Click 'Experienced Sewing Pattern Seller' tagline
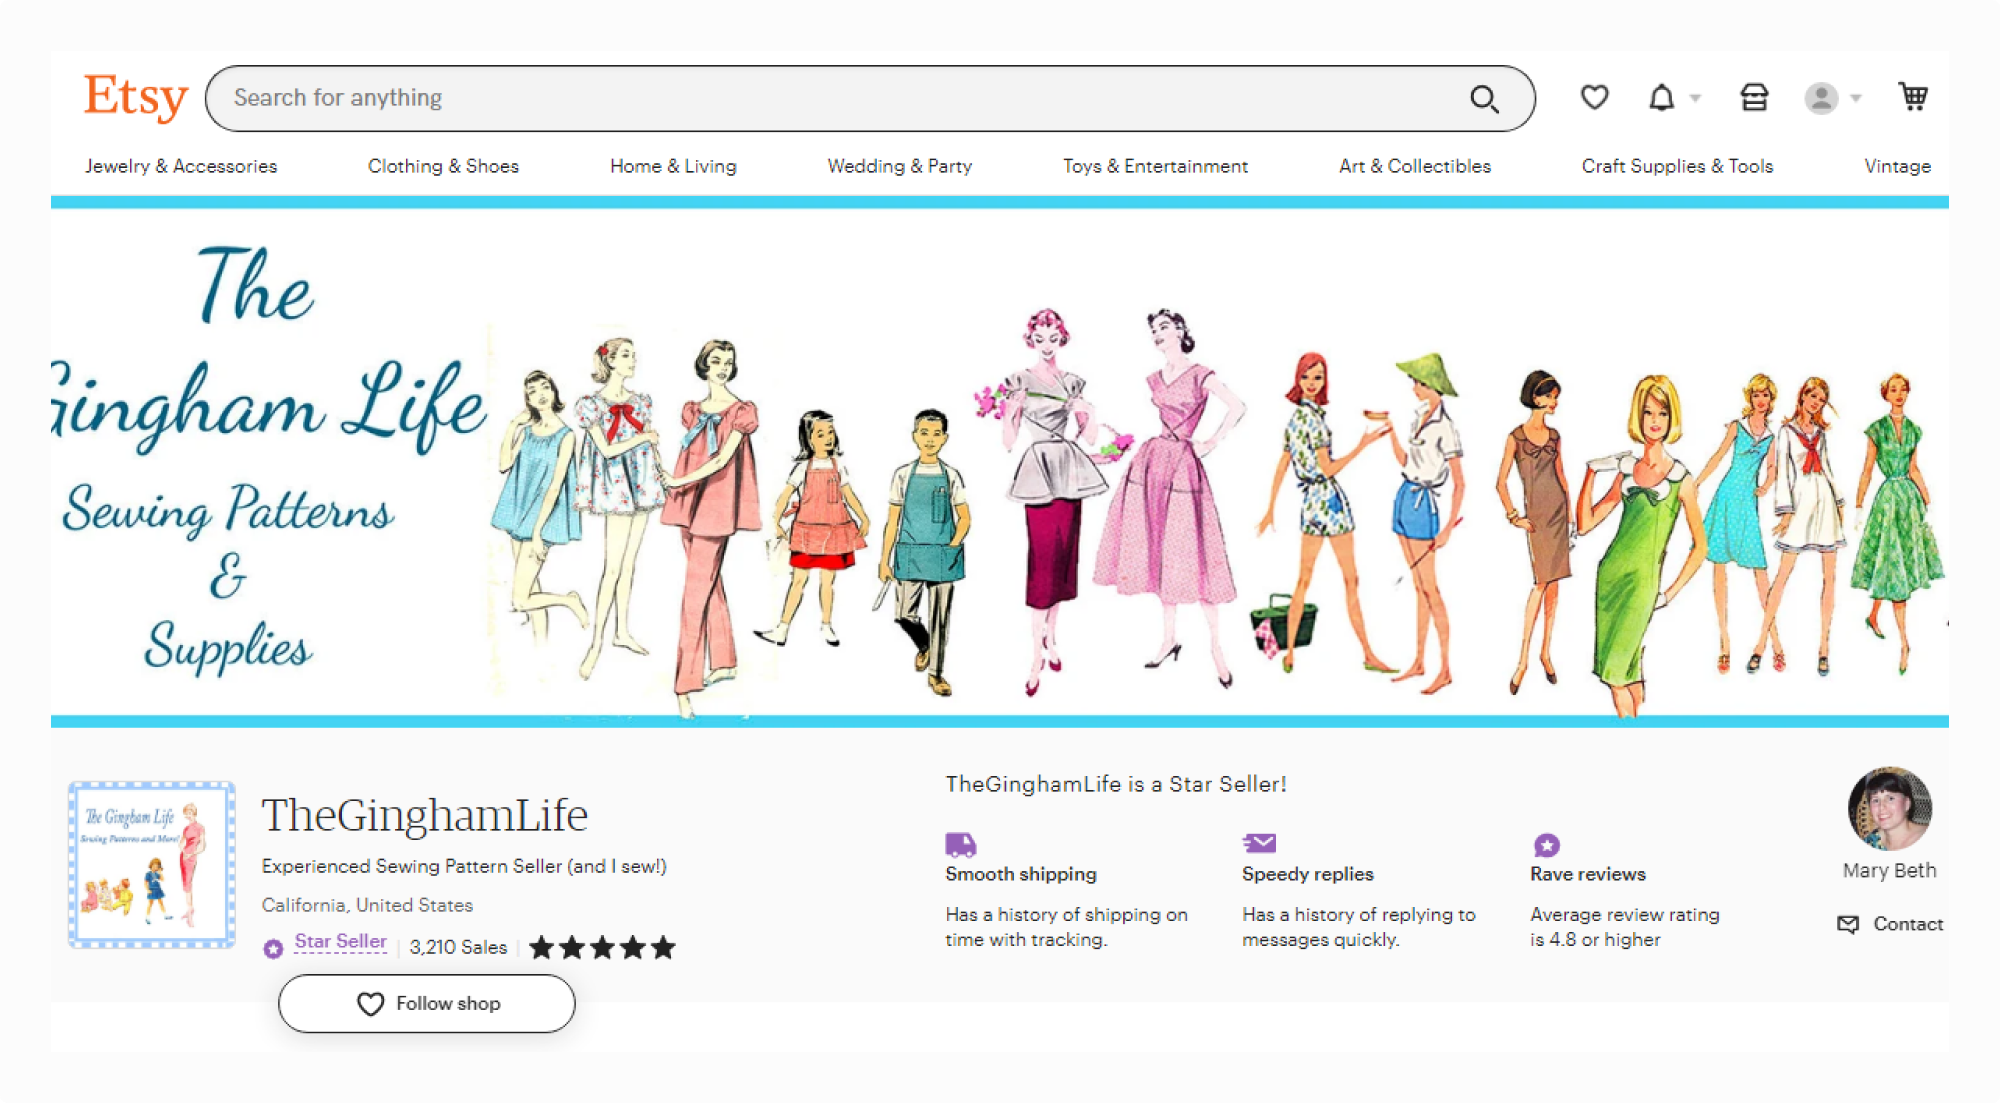 tap(464, 866)
